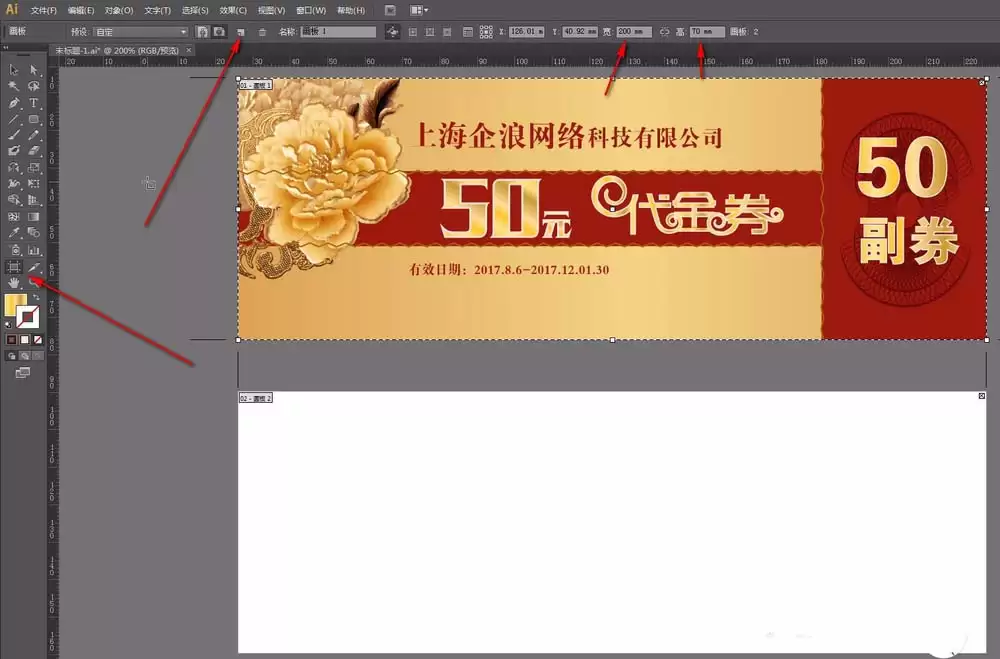Toggle show center mark
Screen dimensions: 1000x659
click(x=413, y=32)
